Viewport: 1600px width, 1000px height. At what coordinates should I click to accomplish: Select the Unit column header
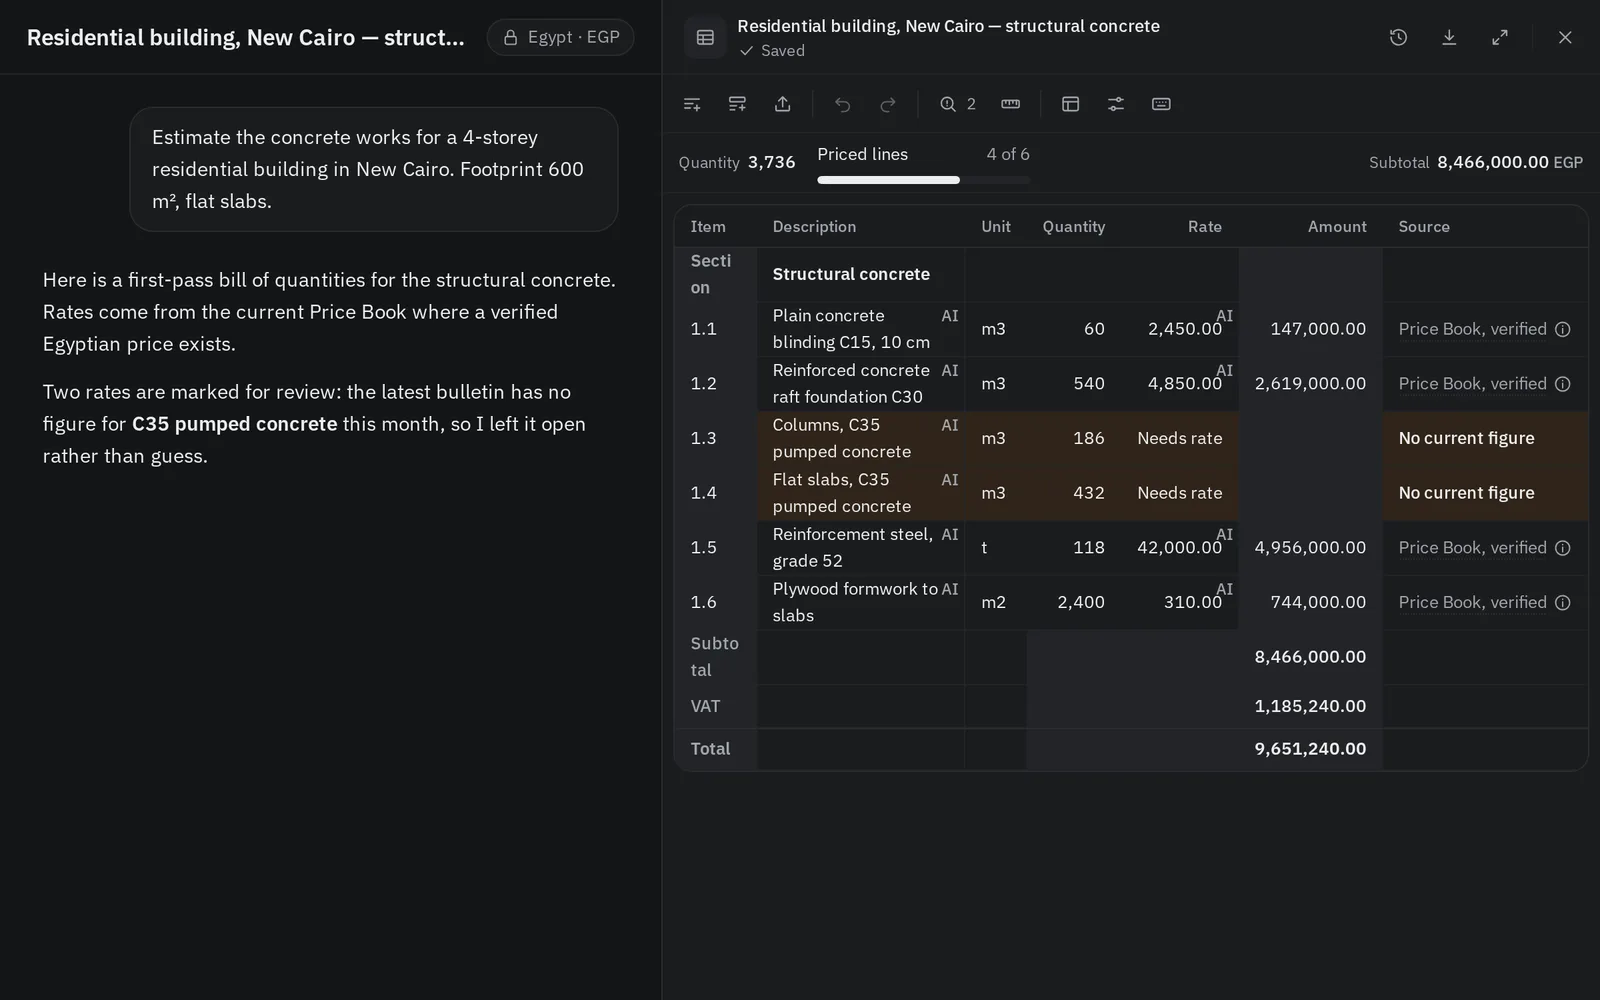click(996, 227)
